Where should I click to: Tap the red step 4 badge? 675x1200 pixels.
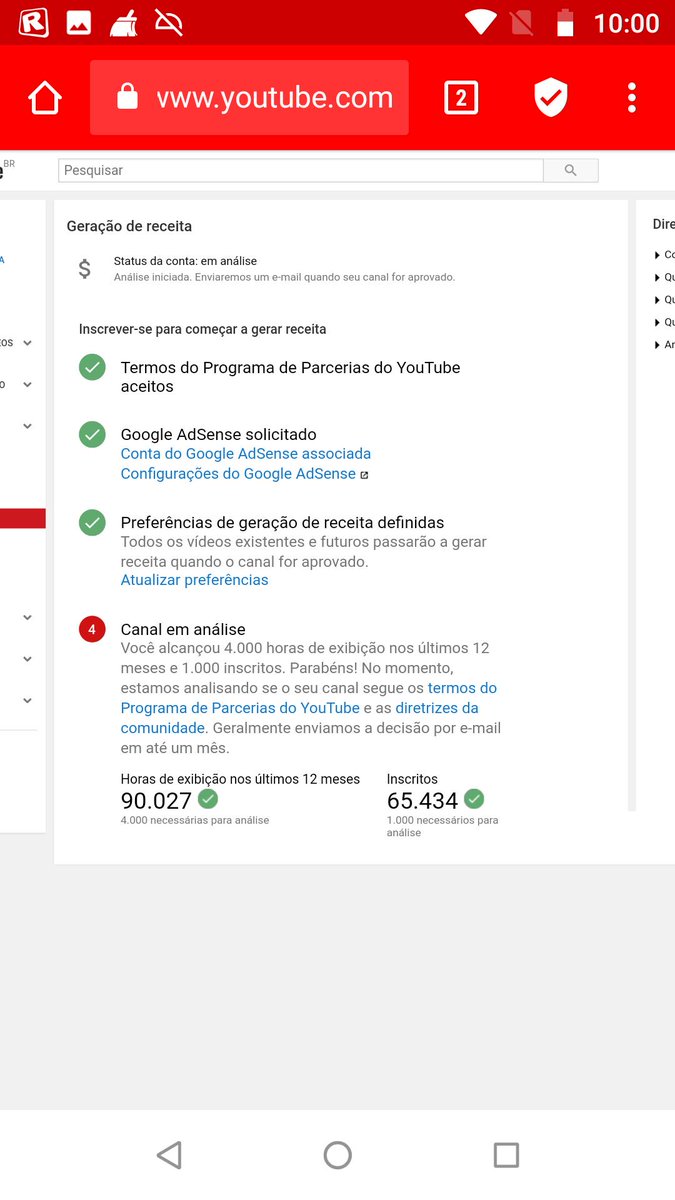point(92,629)
